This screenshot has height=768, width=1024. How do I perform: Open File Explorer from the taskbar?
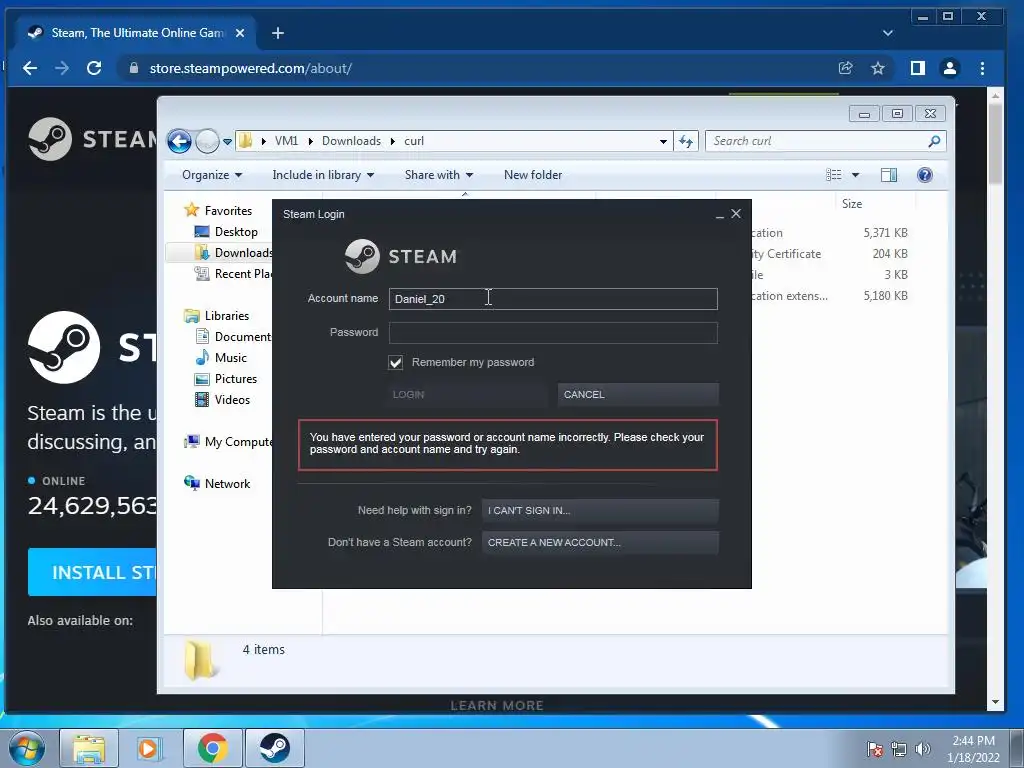[89, 748]
